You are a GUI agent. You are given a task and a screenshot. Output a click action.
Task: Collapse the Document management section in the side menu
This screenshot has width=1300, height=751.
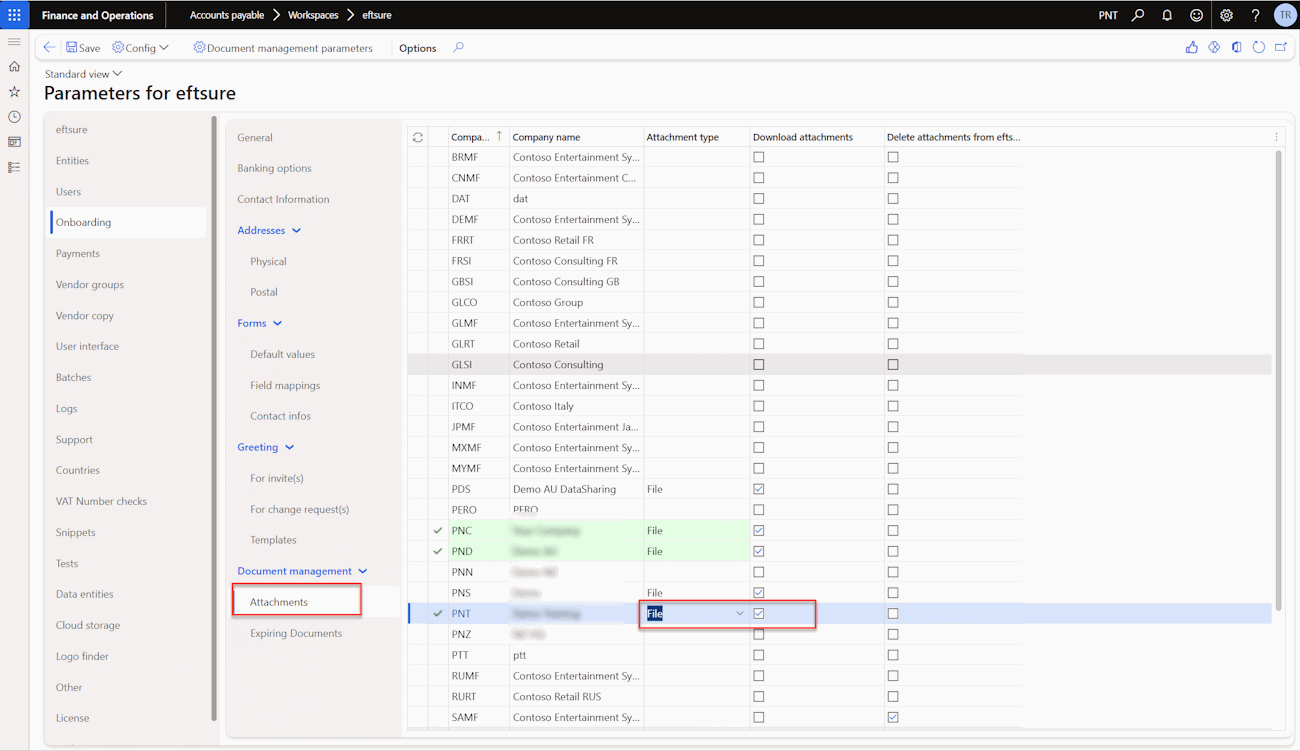tap(302, 571)
